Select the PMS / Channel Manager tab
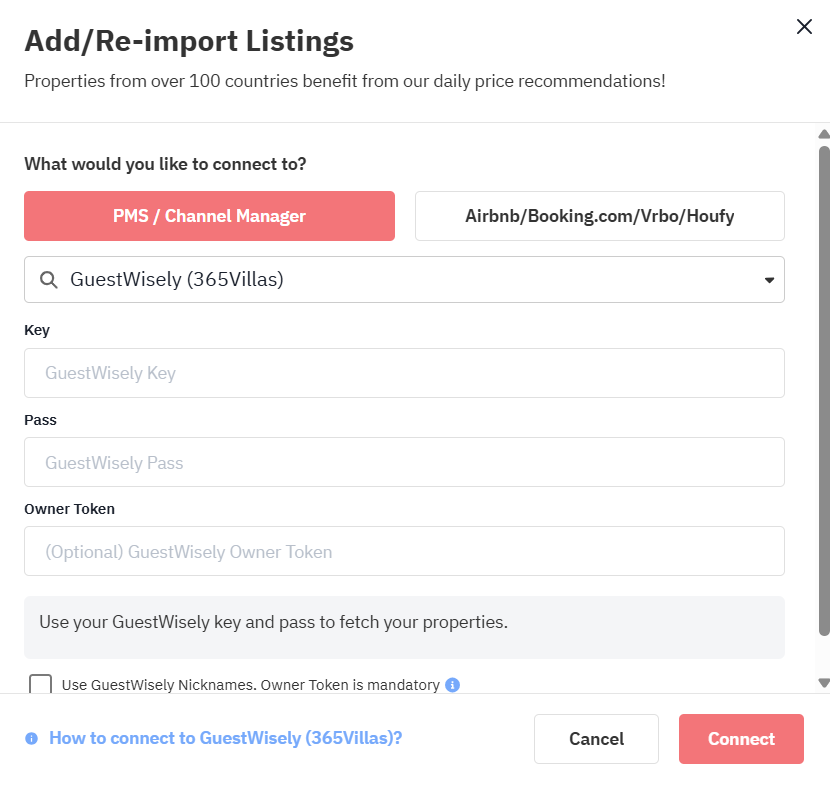The width and height of the screenshot is (830, 786). (209, 216)
